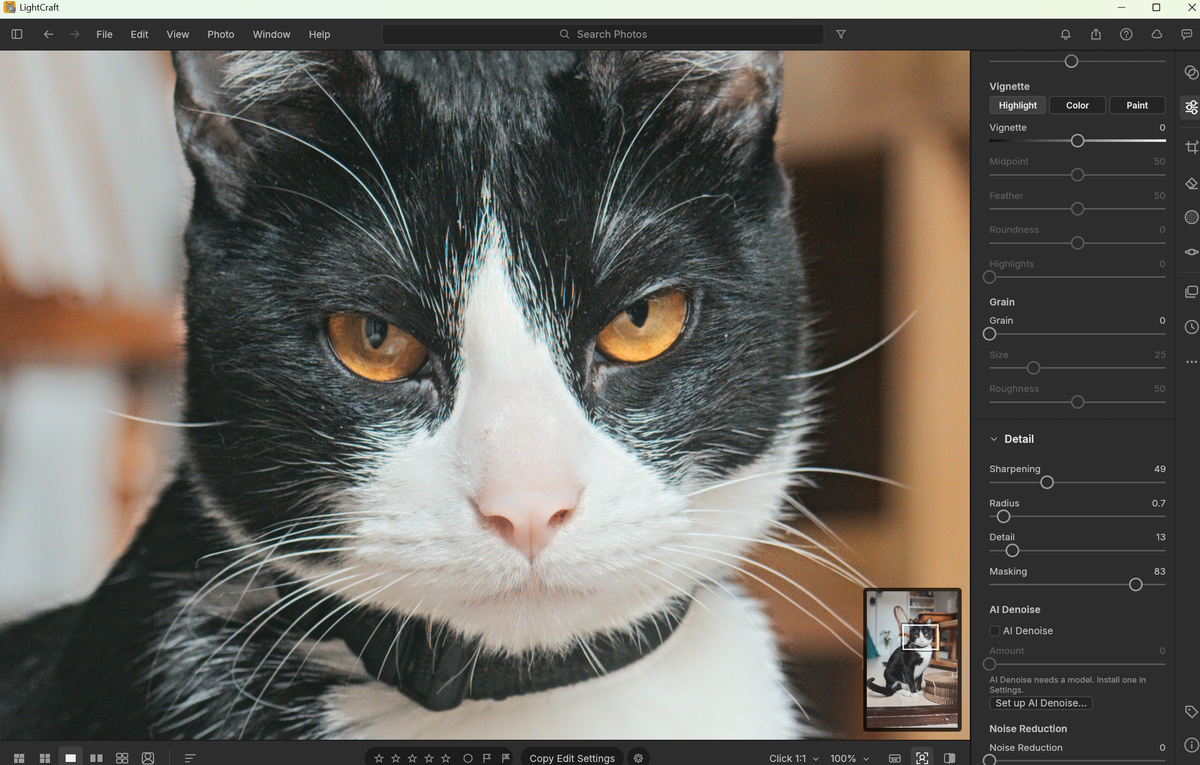Show more tools via the ellipsis
Image resolution: width=1200 pixels, height=765 pixels.
1191,362
